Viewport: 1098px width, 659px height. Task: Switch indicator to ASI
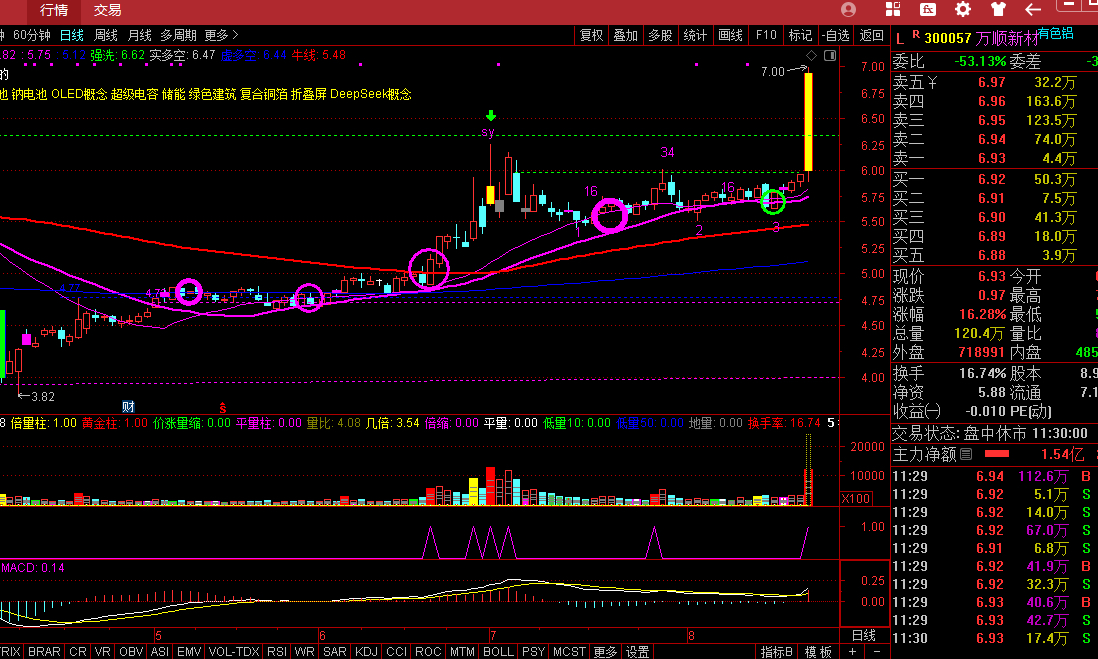[x=160, y=651]
